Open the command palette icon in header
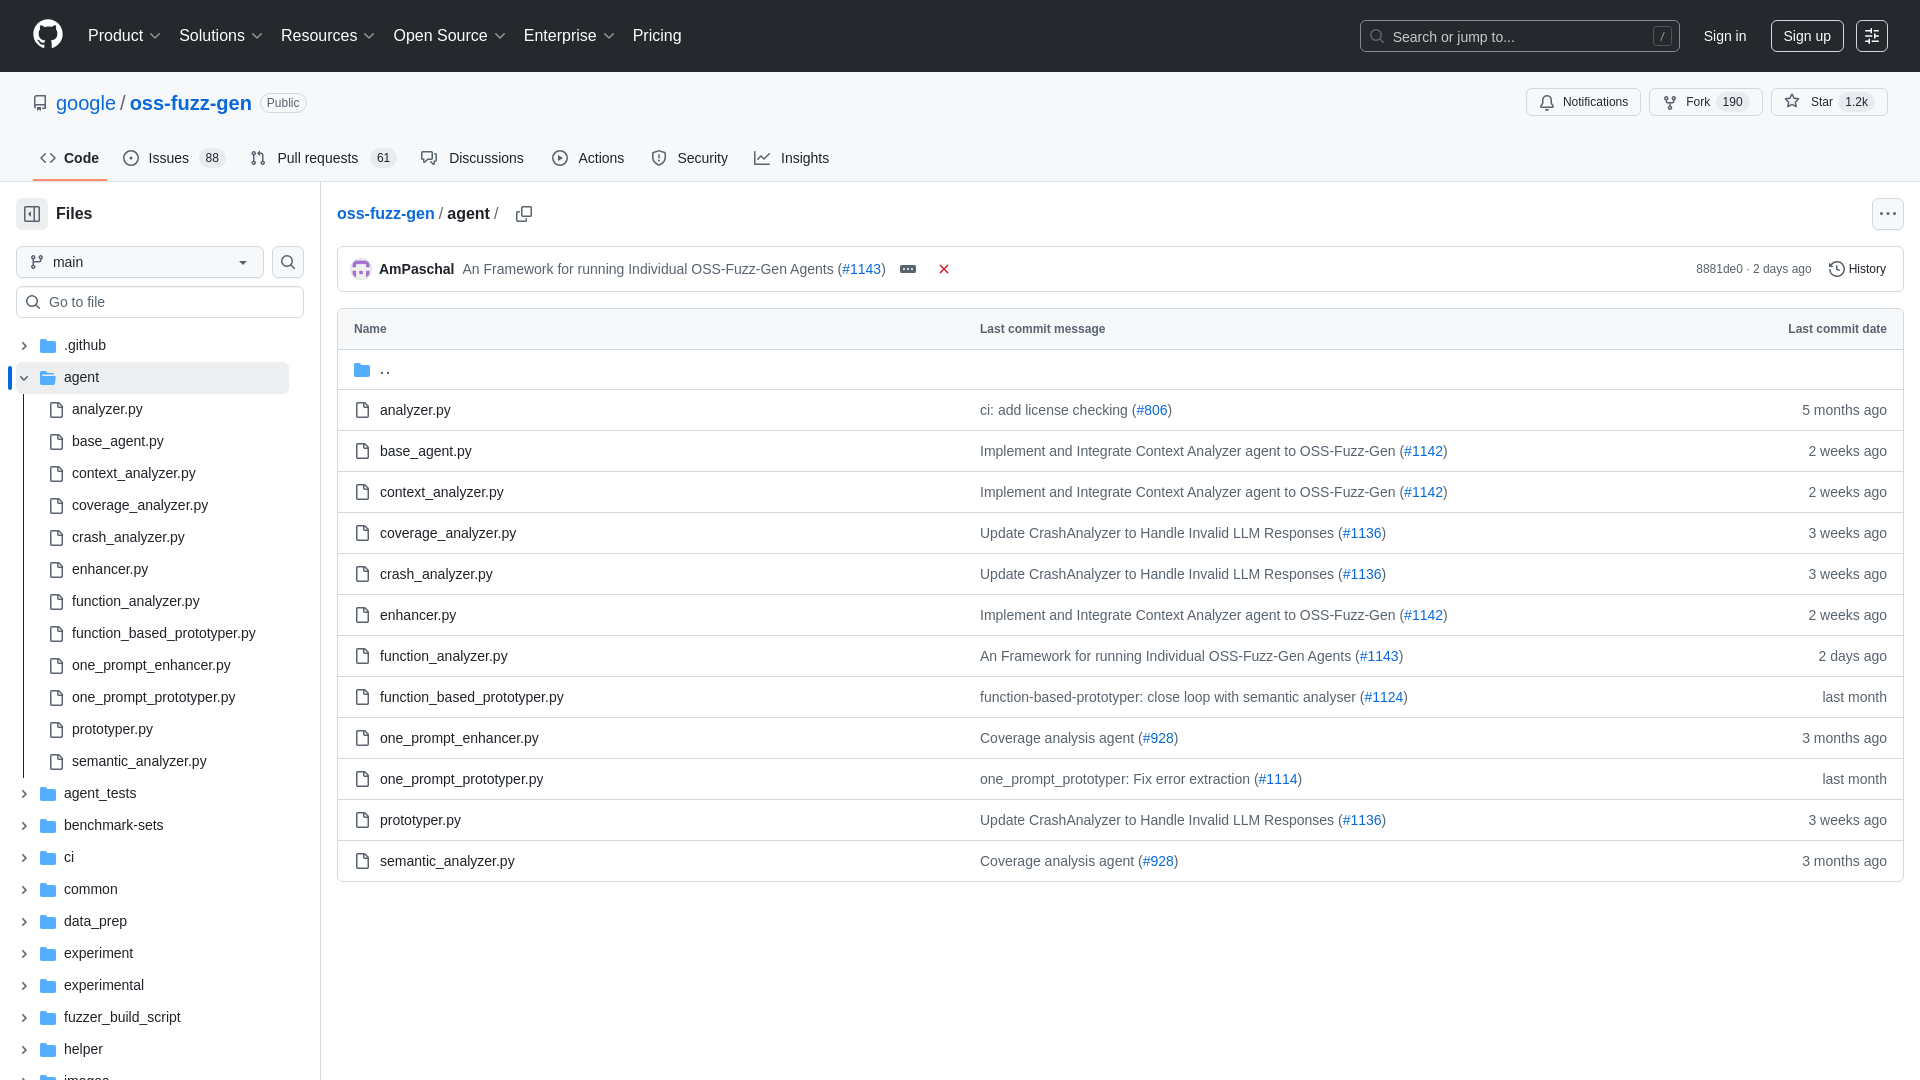Viewport: 1920px width, 1080px height. (x=1872, y=36)
